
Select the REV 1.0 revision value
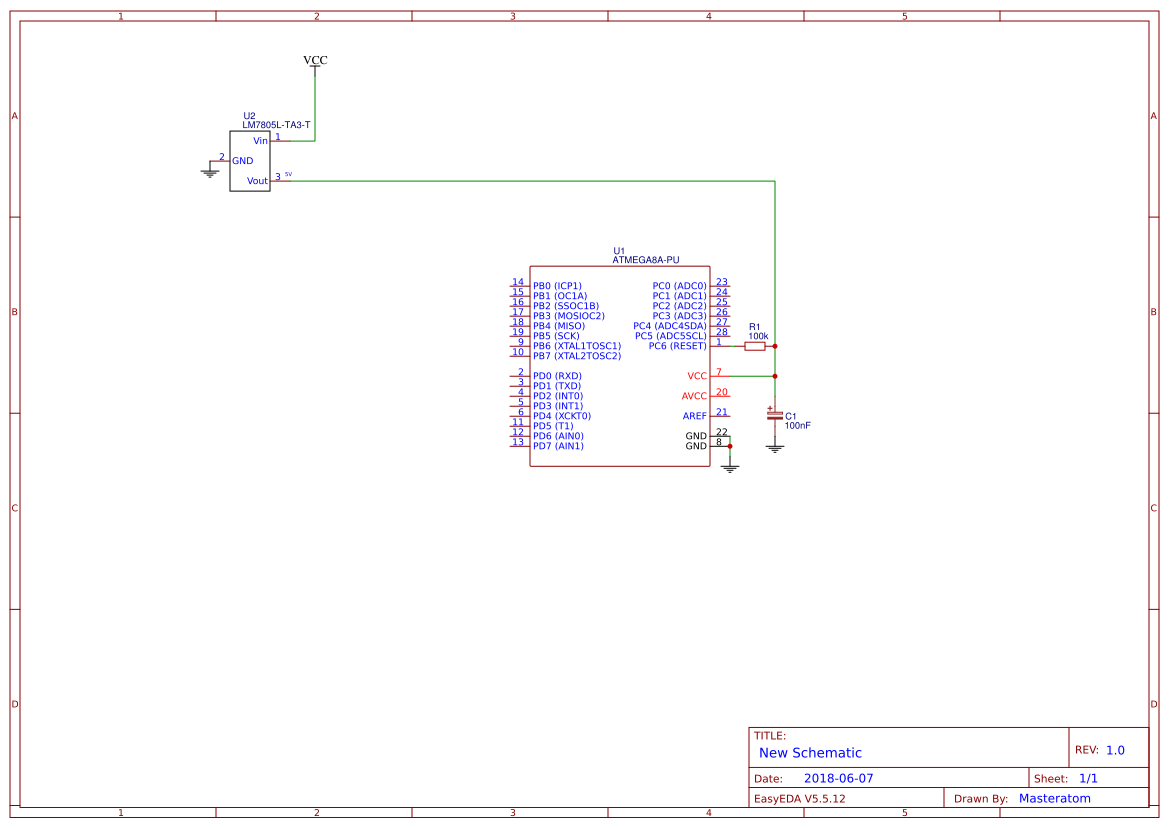pos(1115,750)
